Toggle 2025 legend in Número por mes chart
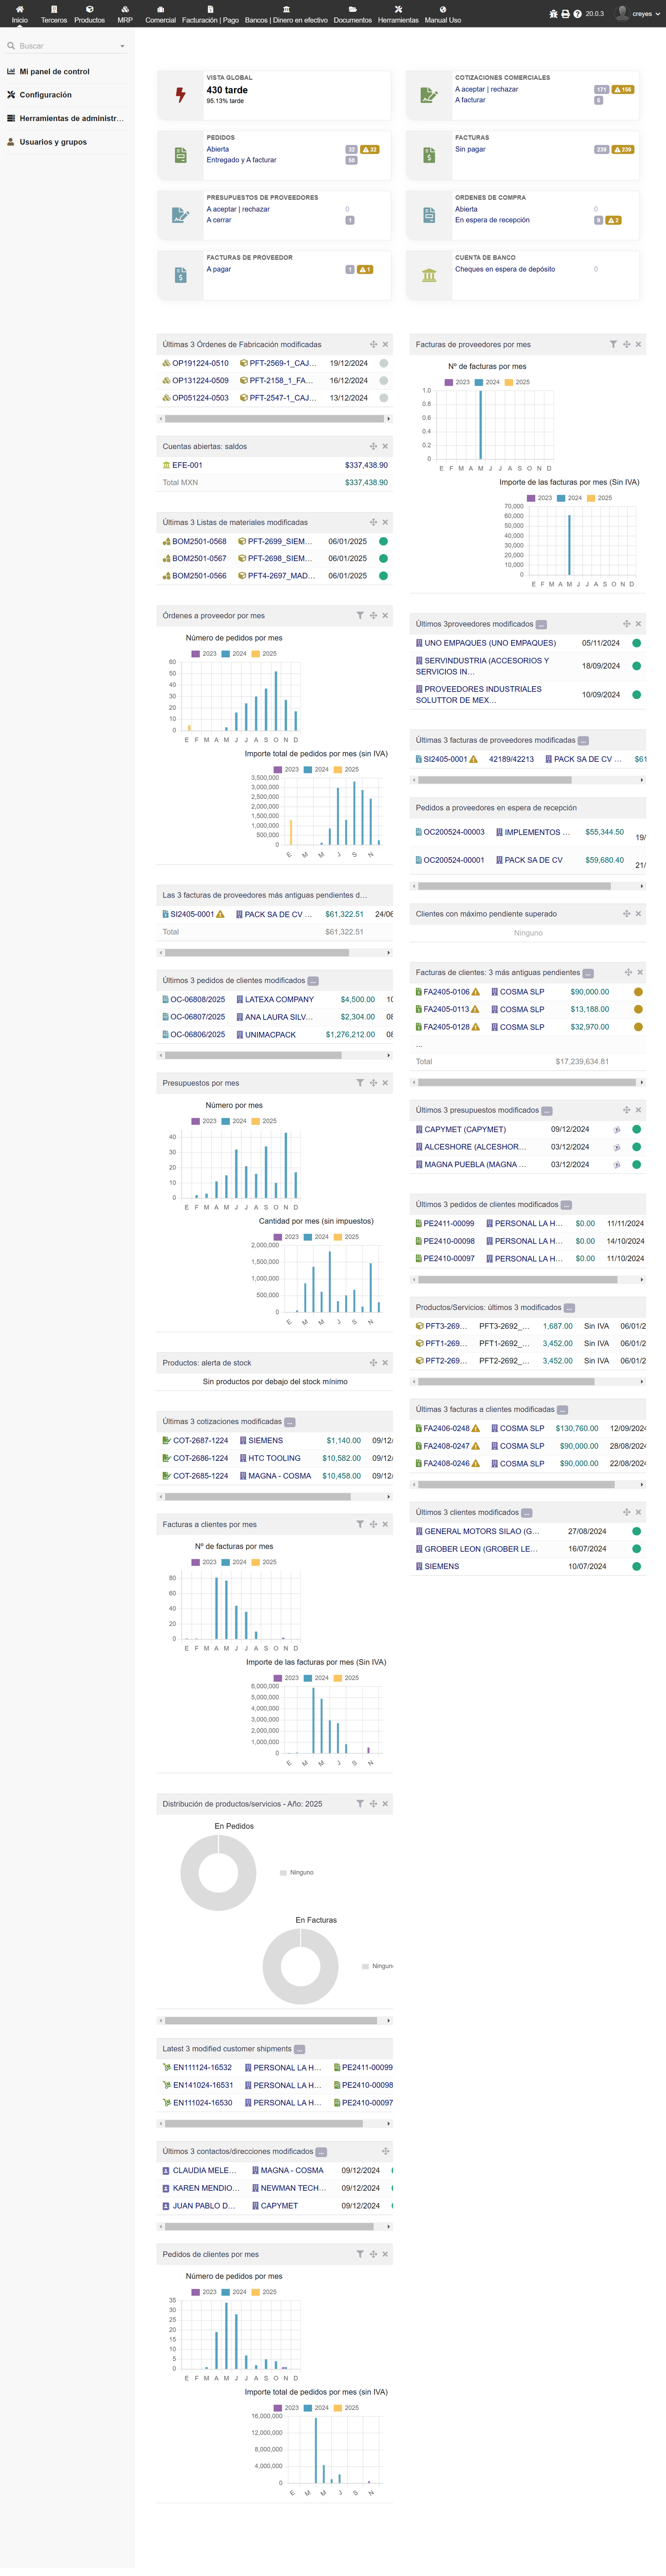Screen dimensions: 666x2576 [x=257, y=1121]
